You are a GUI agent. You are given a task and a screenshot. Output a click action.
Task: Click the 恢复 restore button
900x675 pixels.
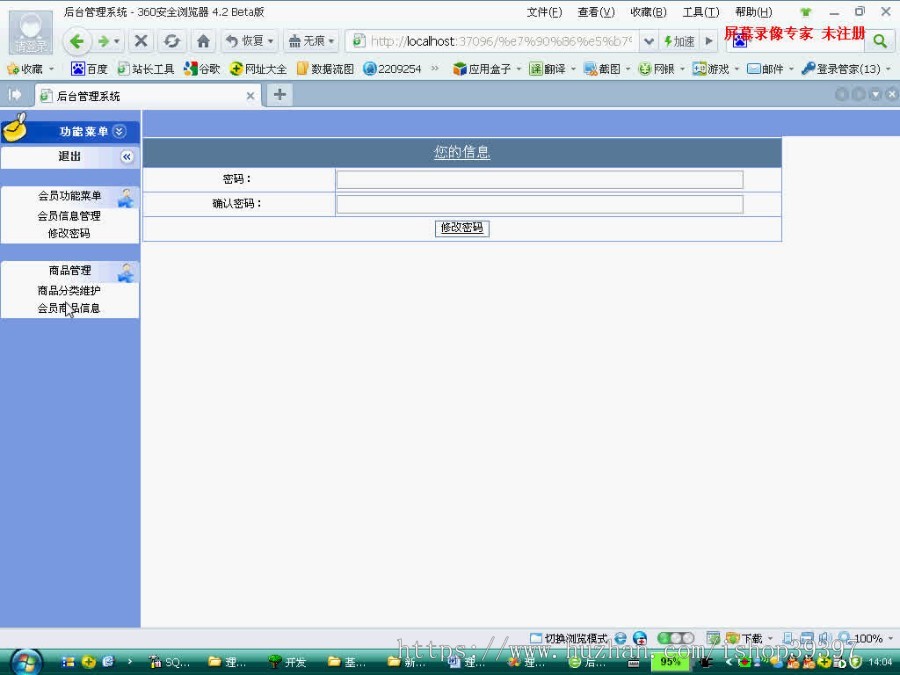245,41
